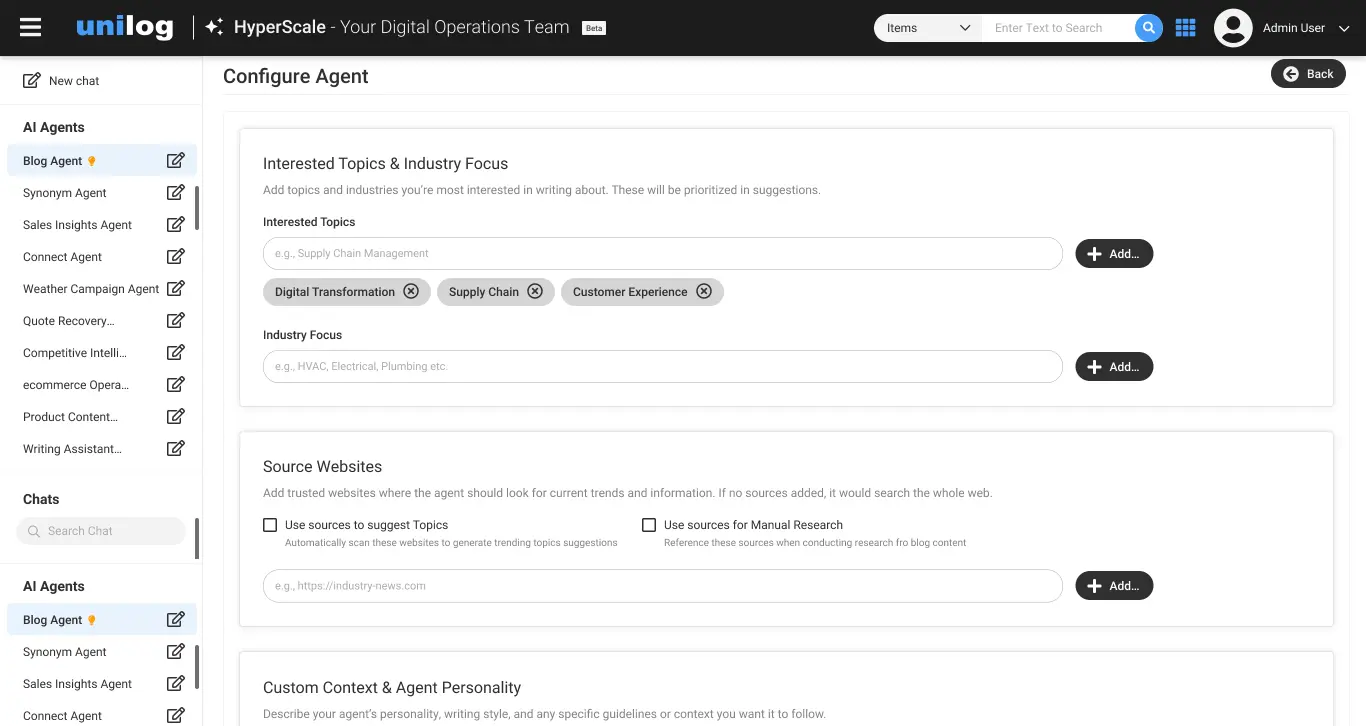This screenshot has height=726, width=1366.
Task: Click Interested Topics & Industry Focus heading
Action: point(385,164)
